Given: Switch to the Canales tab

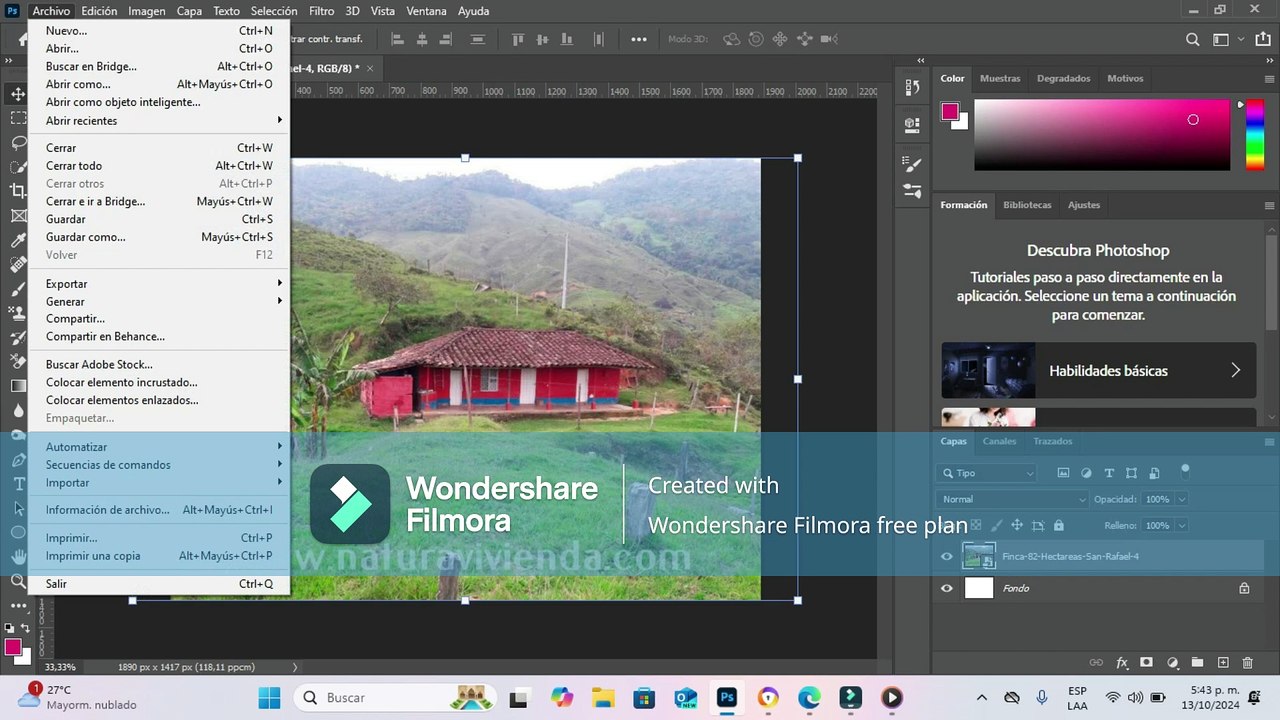Looking at the screenshot, I should point(999,441).
